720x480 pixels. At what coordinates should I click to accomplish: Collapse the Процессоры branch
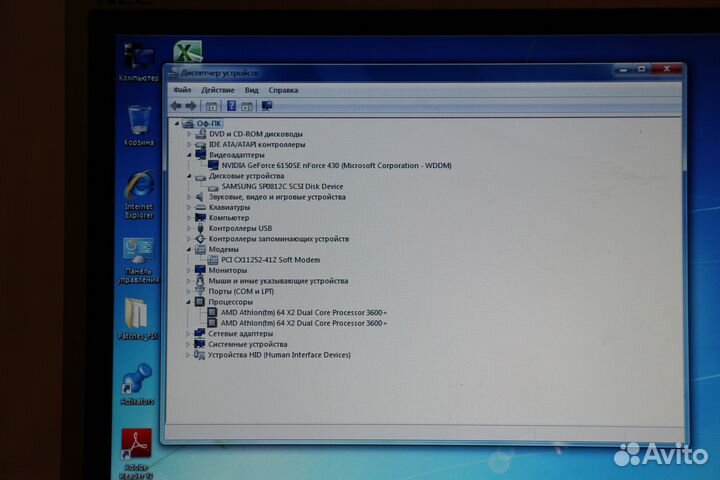[188, 302]
